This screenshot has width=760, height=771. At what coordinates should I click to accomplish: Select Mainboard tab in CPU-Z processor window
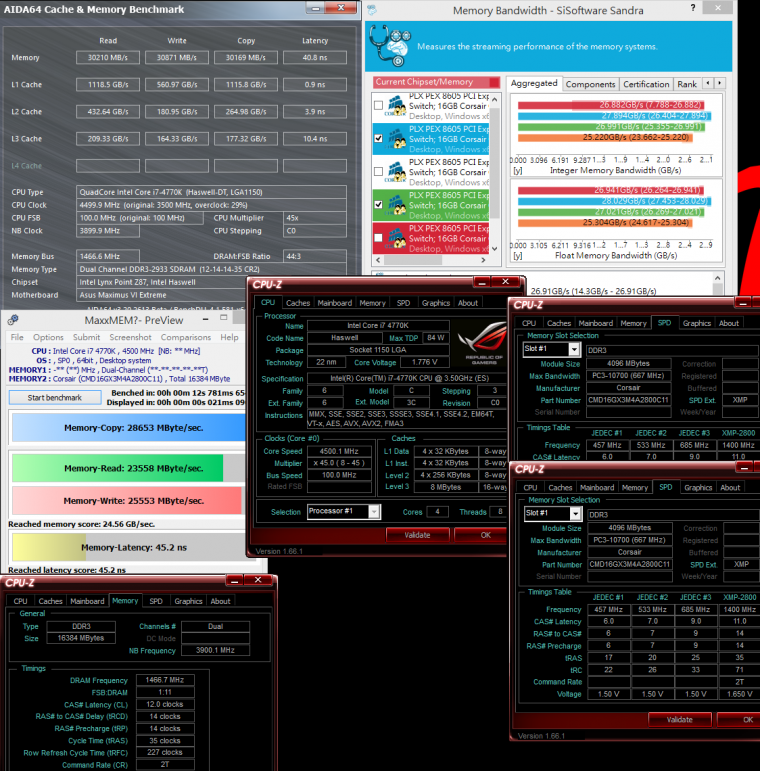335,303
